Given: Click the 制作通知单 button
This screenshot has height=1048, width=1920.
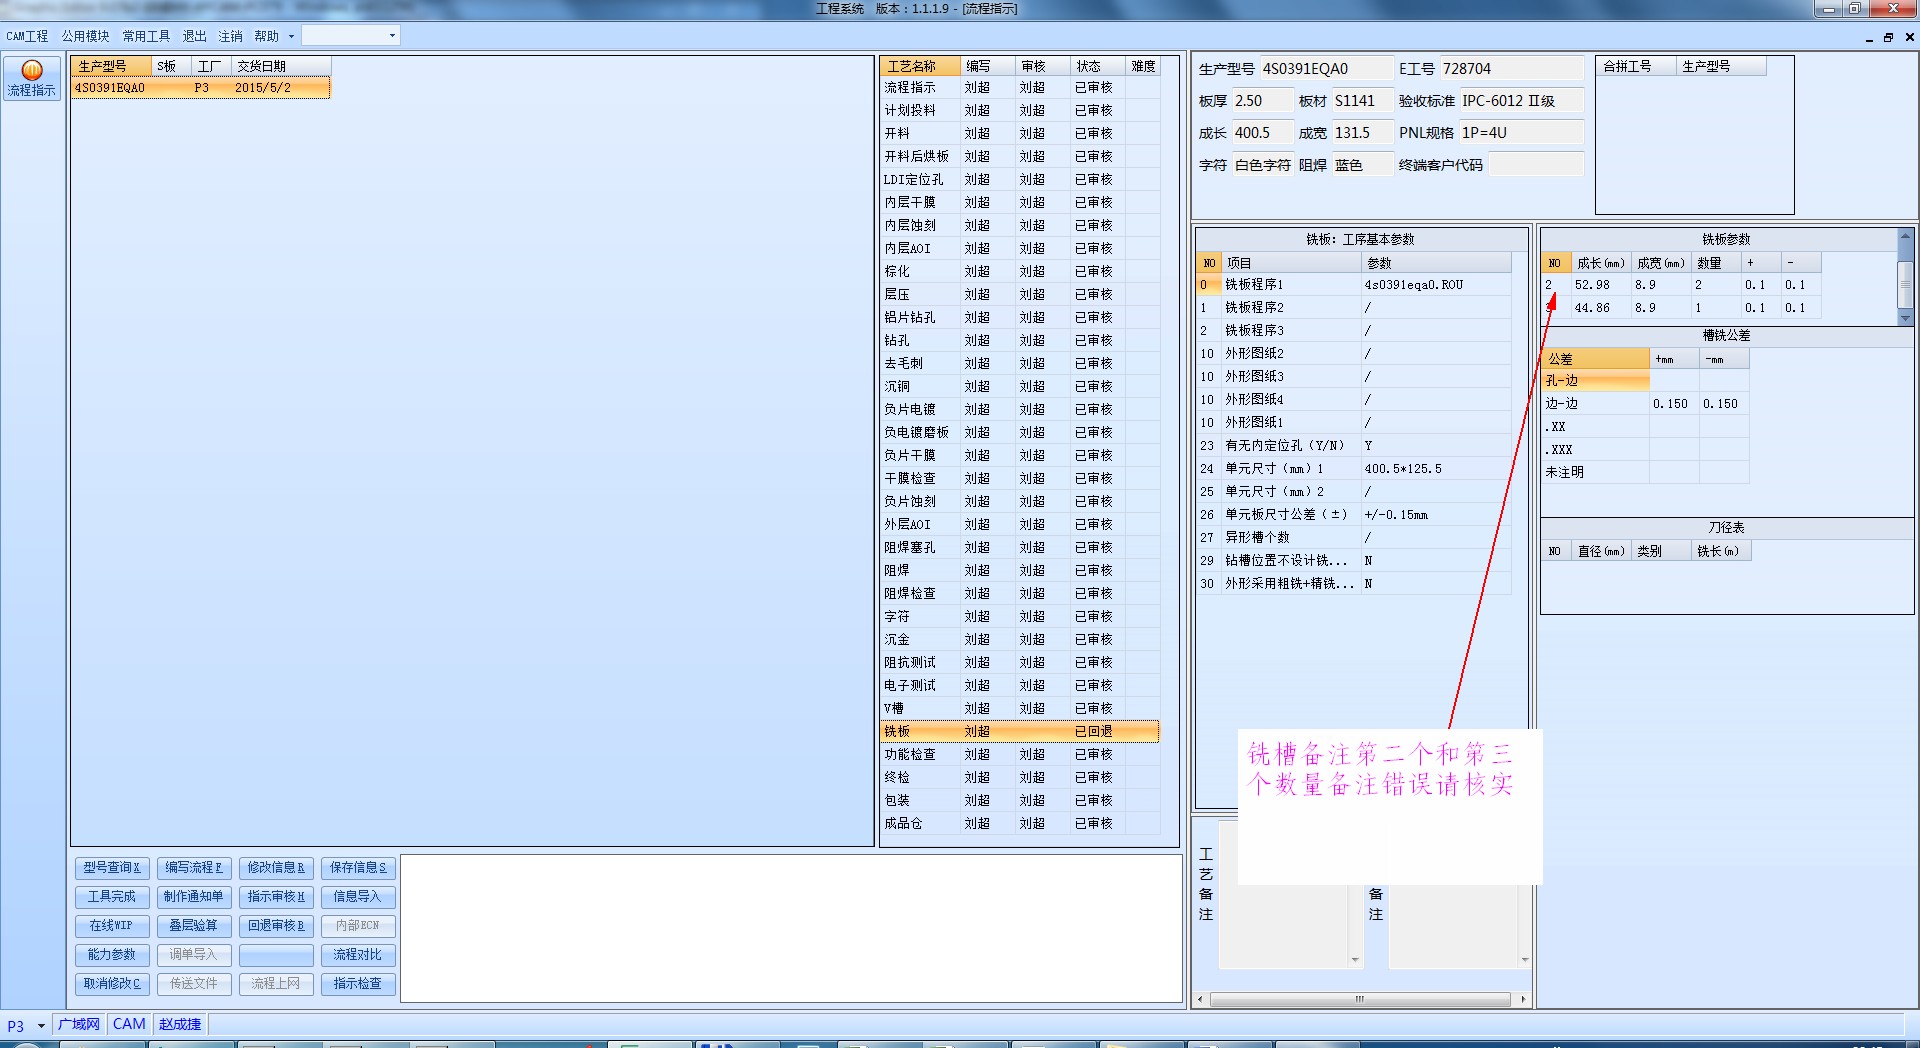Looking at the screenshot, I should (194, 897).
